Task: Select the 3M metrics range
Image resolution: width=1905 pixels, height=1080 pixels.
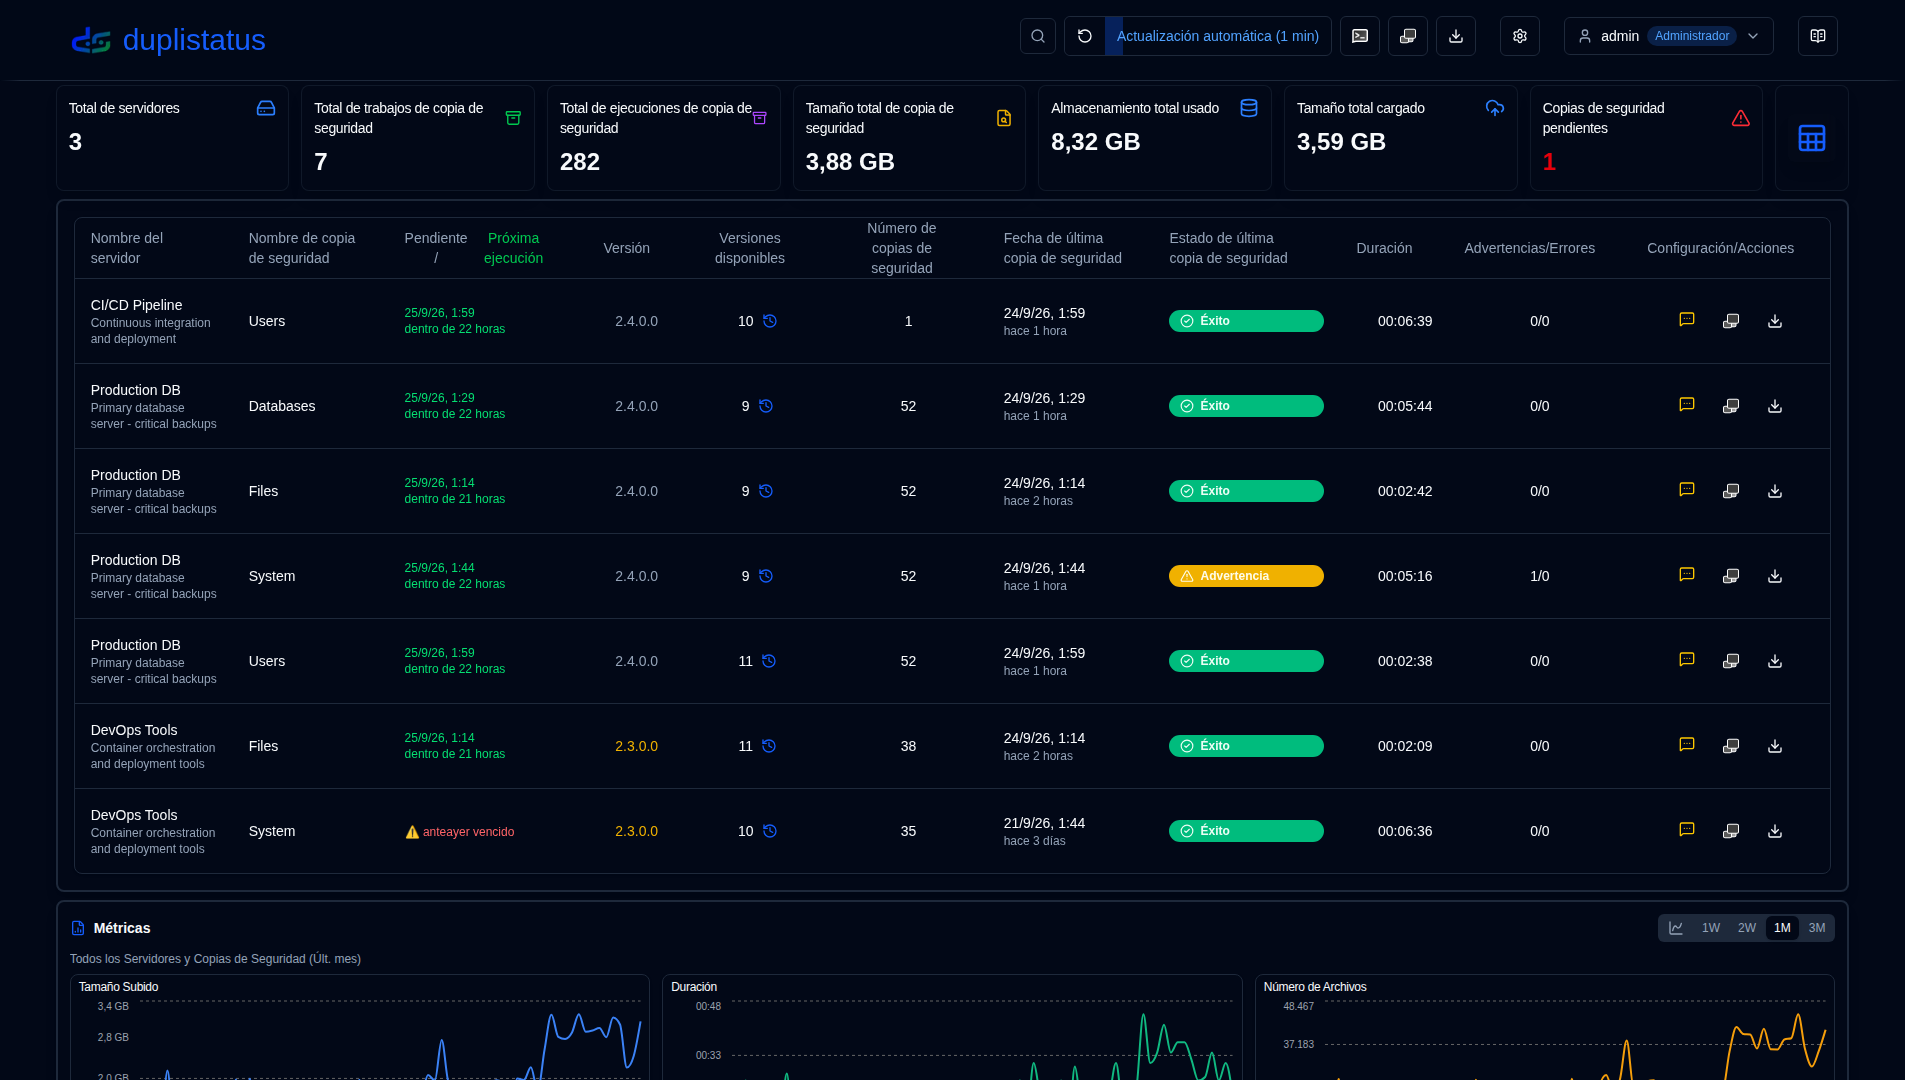Action: click(1817, 928)
